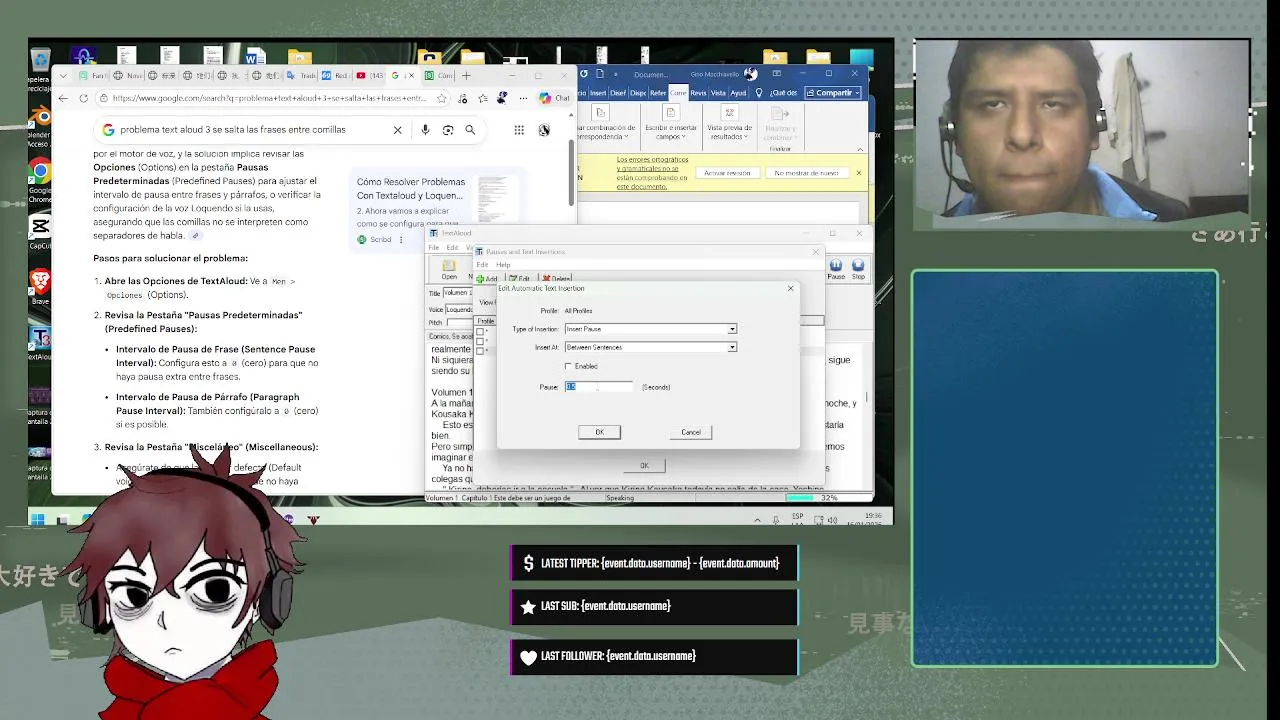Open Blender desktop shortcut
The height and width of the screenshot is (720, 1280).
click(x=40, y=118)
